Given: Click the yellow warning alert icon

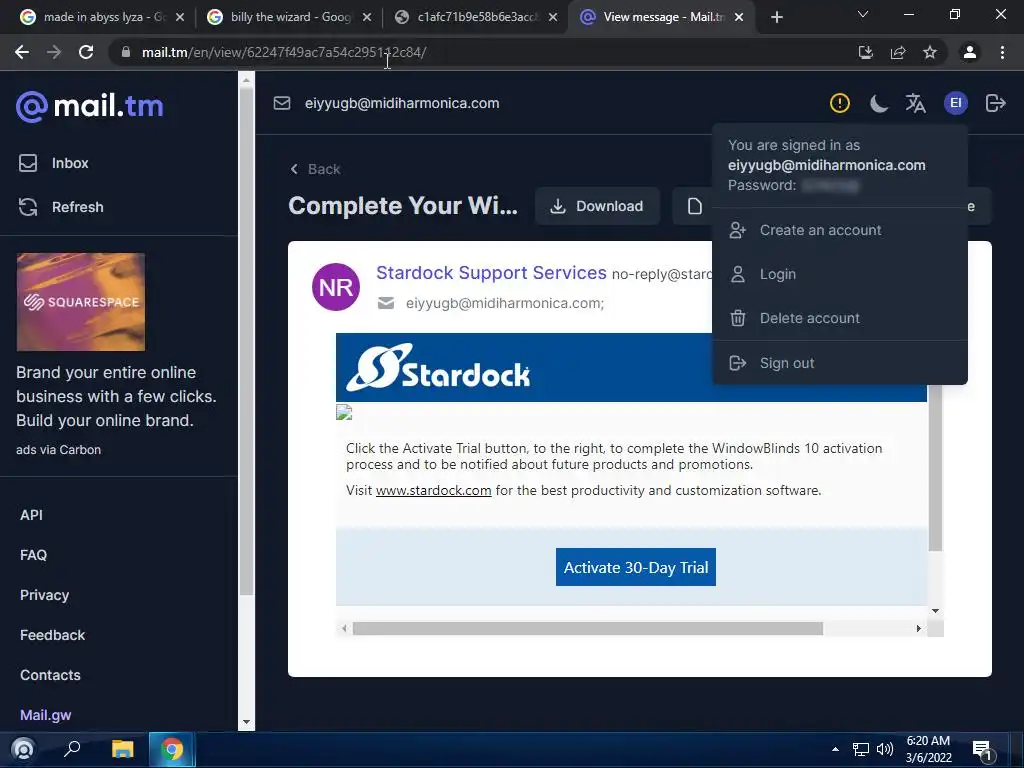Looking at the screenshot, I should (839, 103).
